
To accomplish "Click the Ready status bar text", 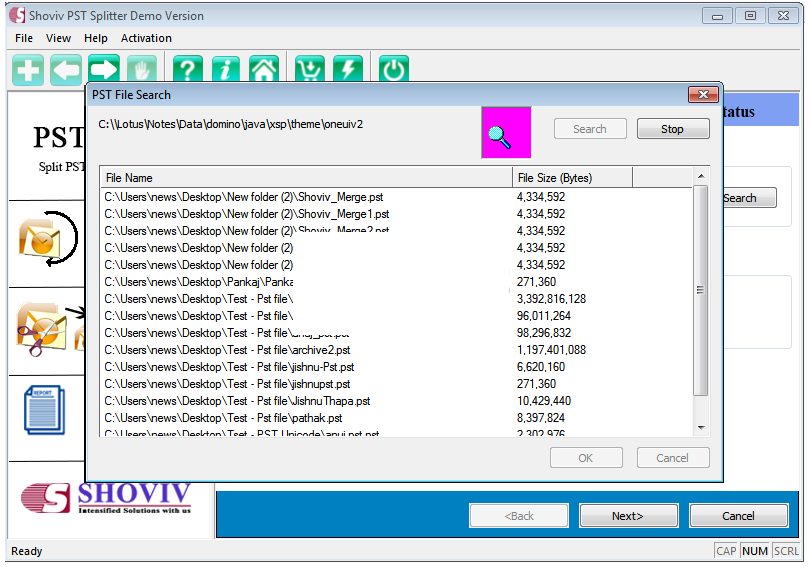I will click(26, 552).
